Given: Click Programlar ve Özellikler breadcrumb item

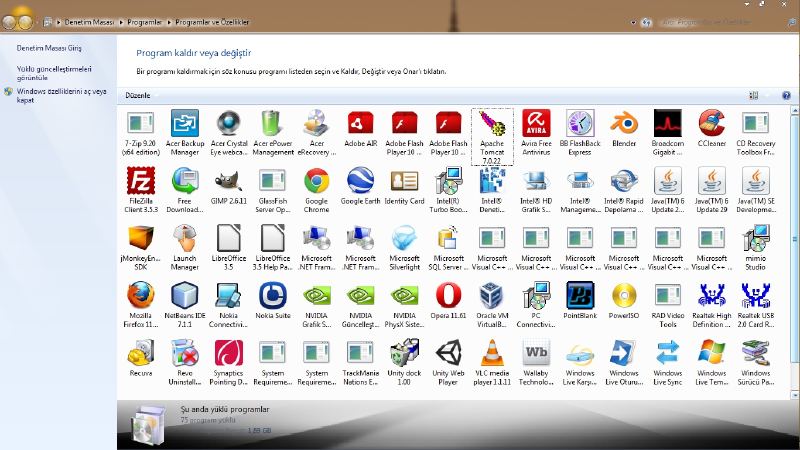Looking at the screenshot, I should pos(212,22).
